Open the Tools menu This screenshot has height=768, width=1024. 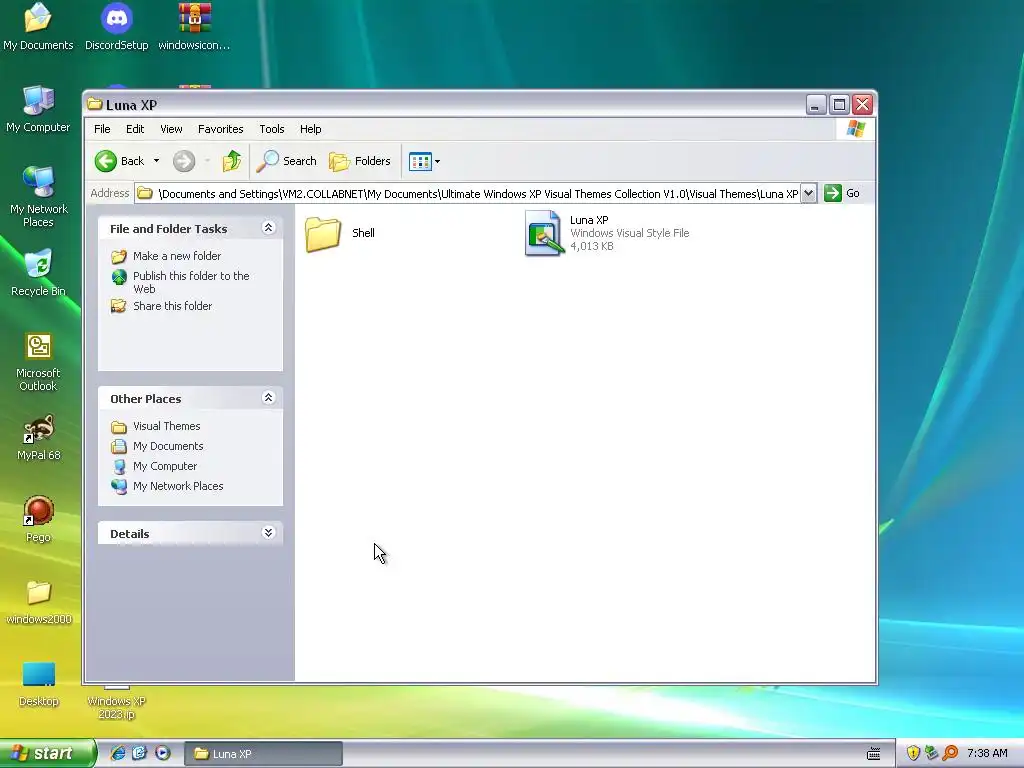pyautogui.click(x=272, y=129)
